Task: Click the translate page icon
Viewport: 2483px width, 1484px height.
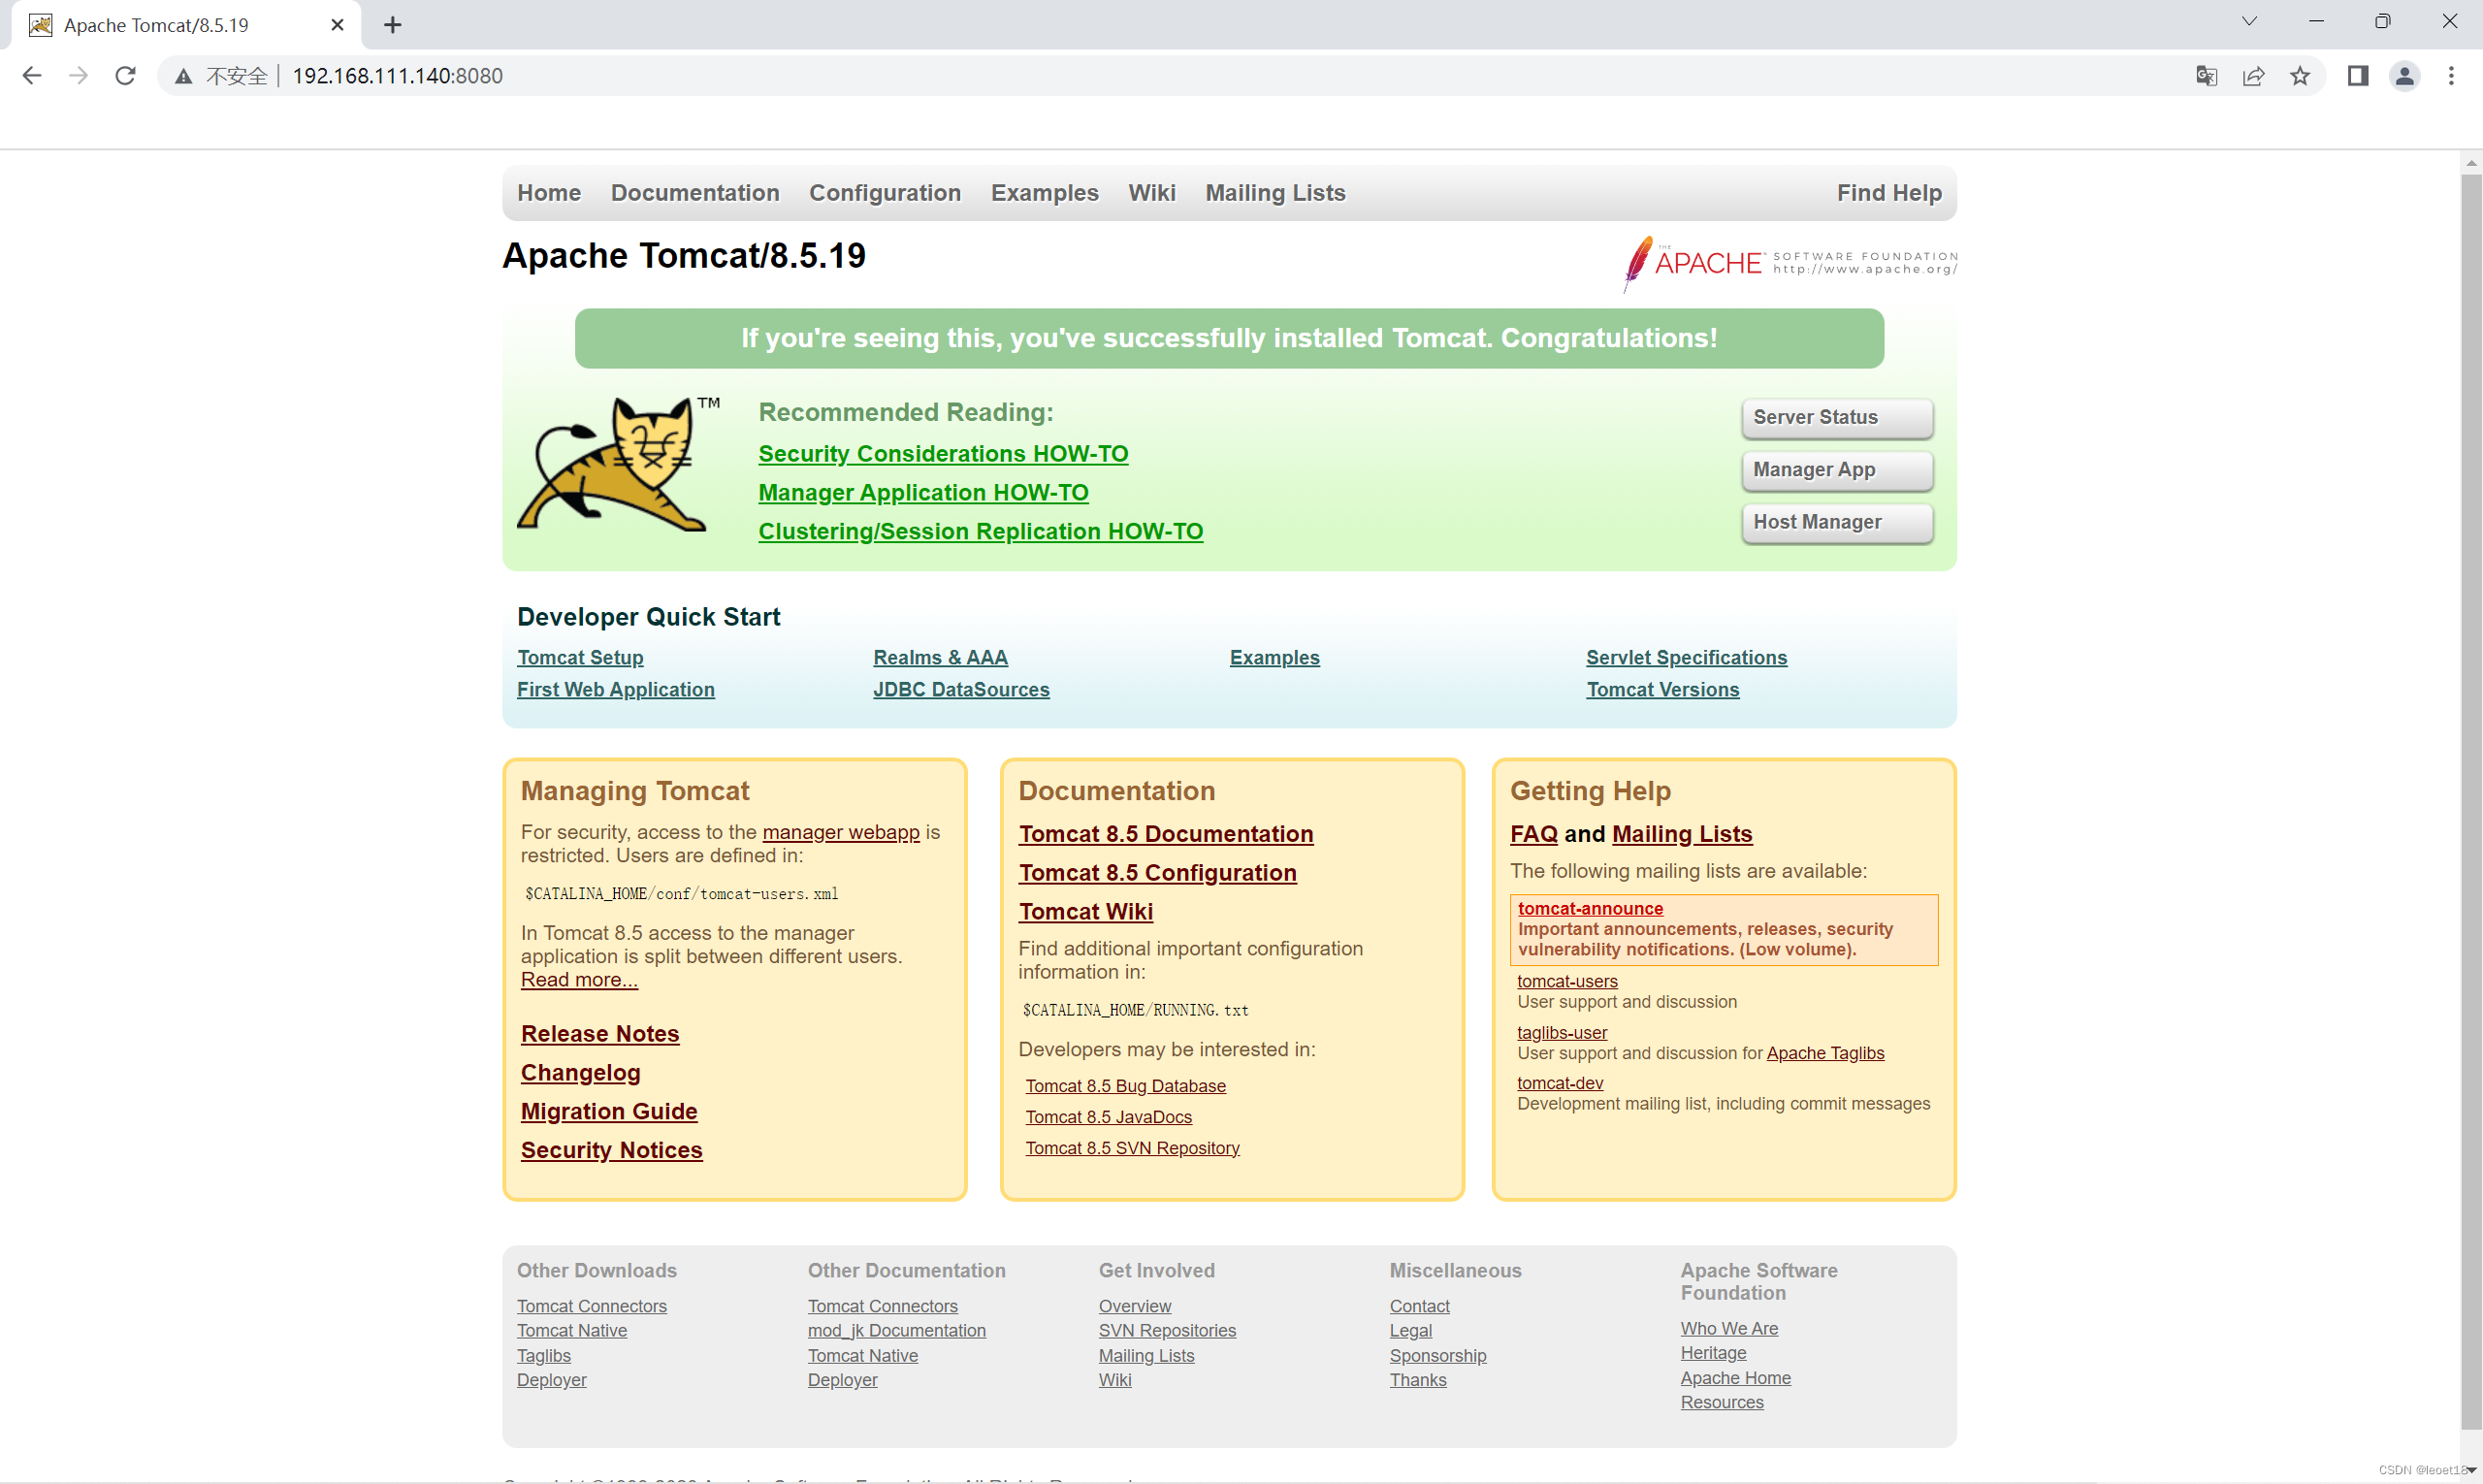Action: pyautogui.click(x=2206, y=76)
